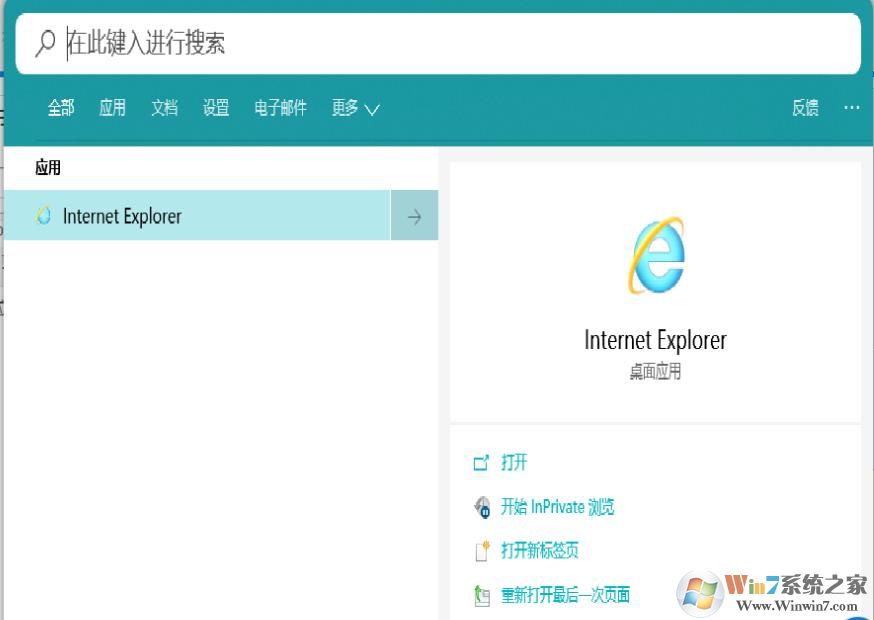Select the 应用 filter tab
Screen dimensions: 874x620
113,108
